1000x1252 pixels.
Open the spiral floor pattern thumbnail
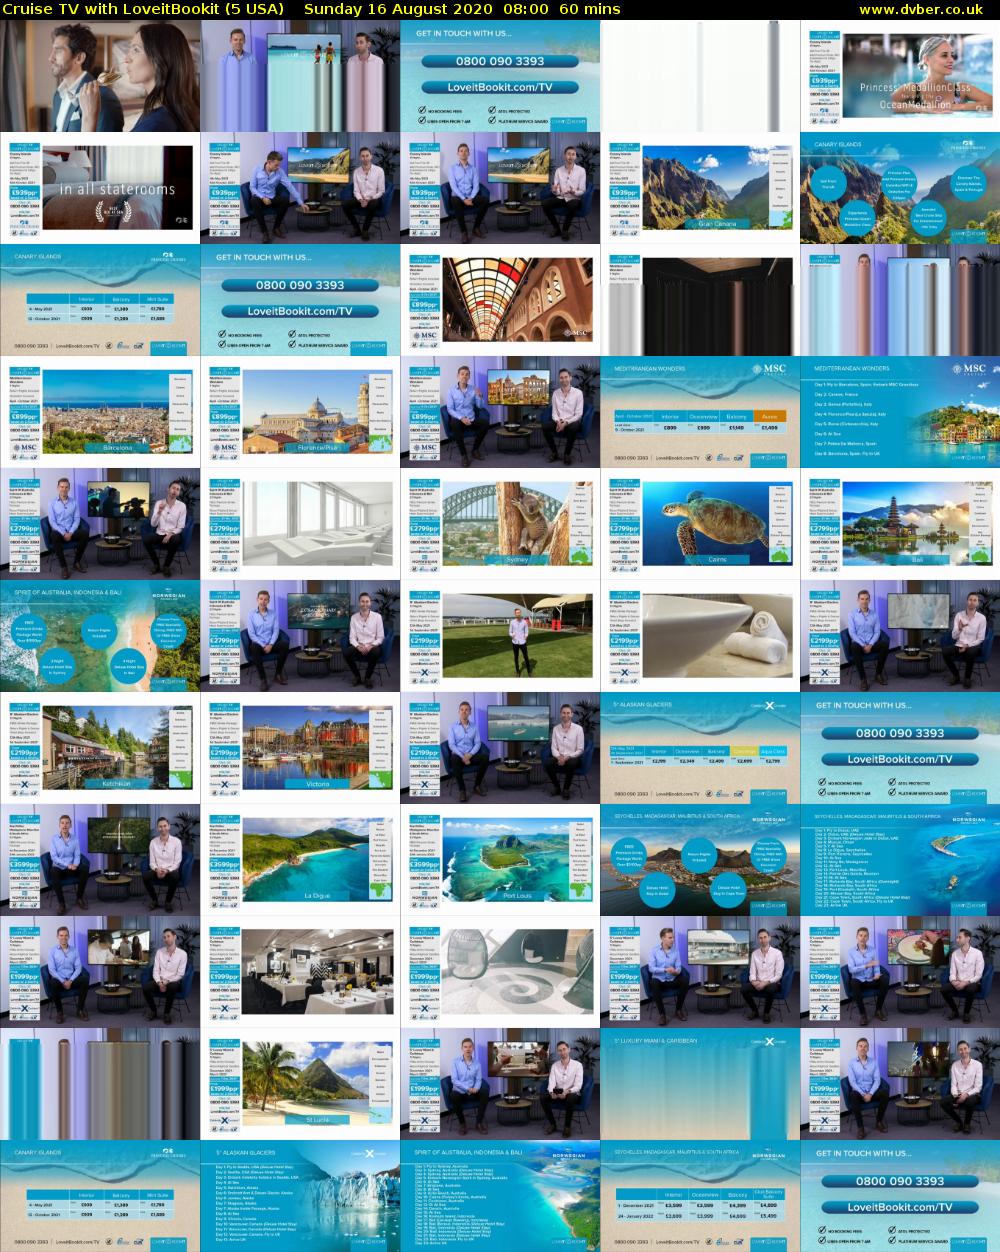tap(500, 972)
